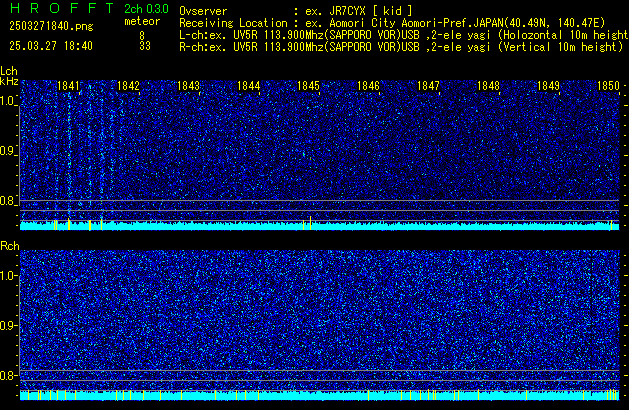
Task: Select the 1.0 frequency label on Rch axis
Action: tap(8, 276)
